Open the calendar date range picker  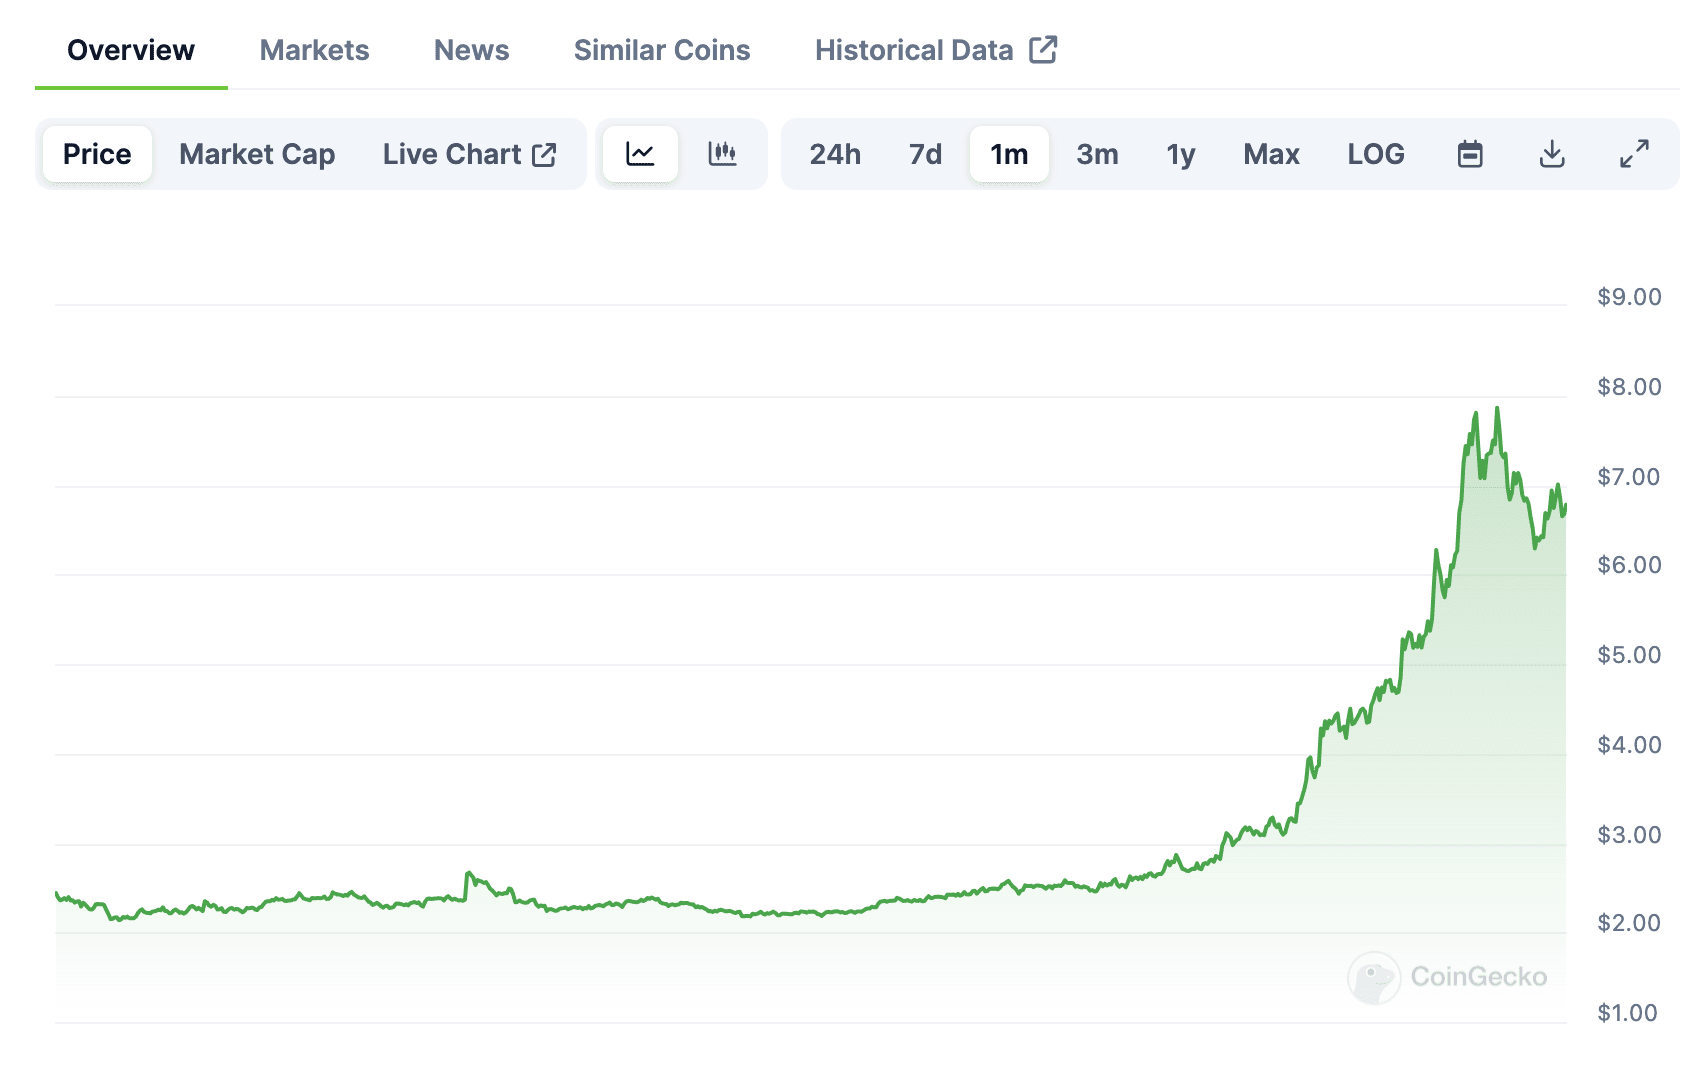[x=1470, y=154]
